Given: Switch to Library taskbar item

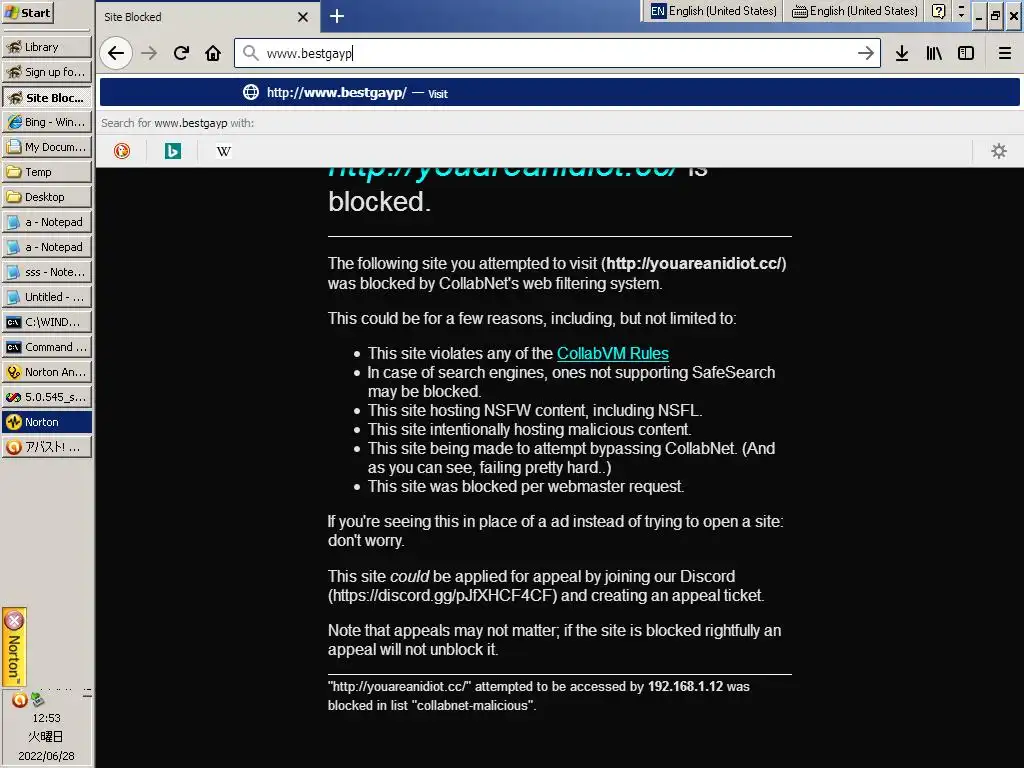Looking at the screenshot, I should coord(47,47).
